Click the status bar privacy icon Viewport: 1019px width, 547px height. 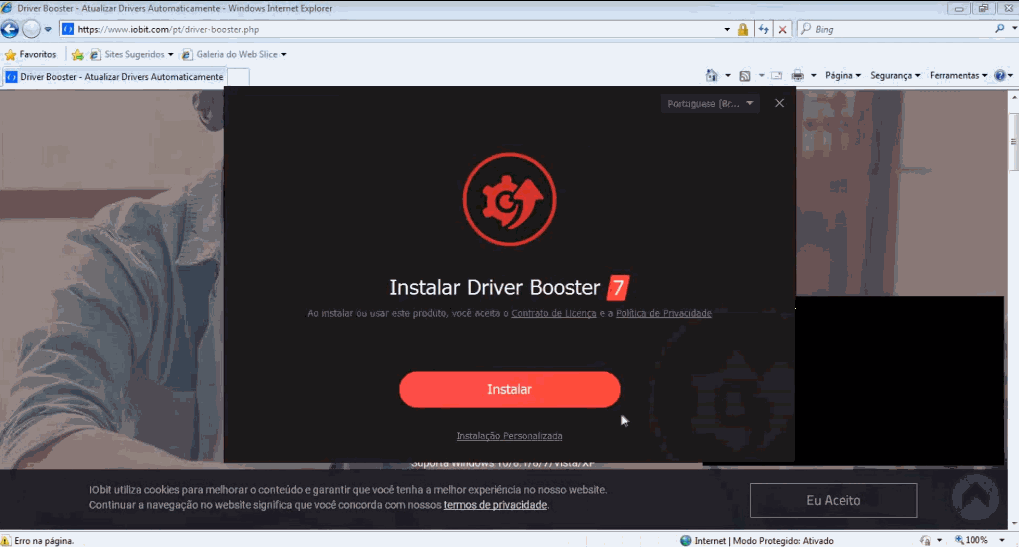click(925, 541)
